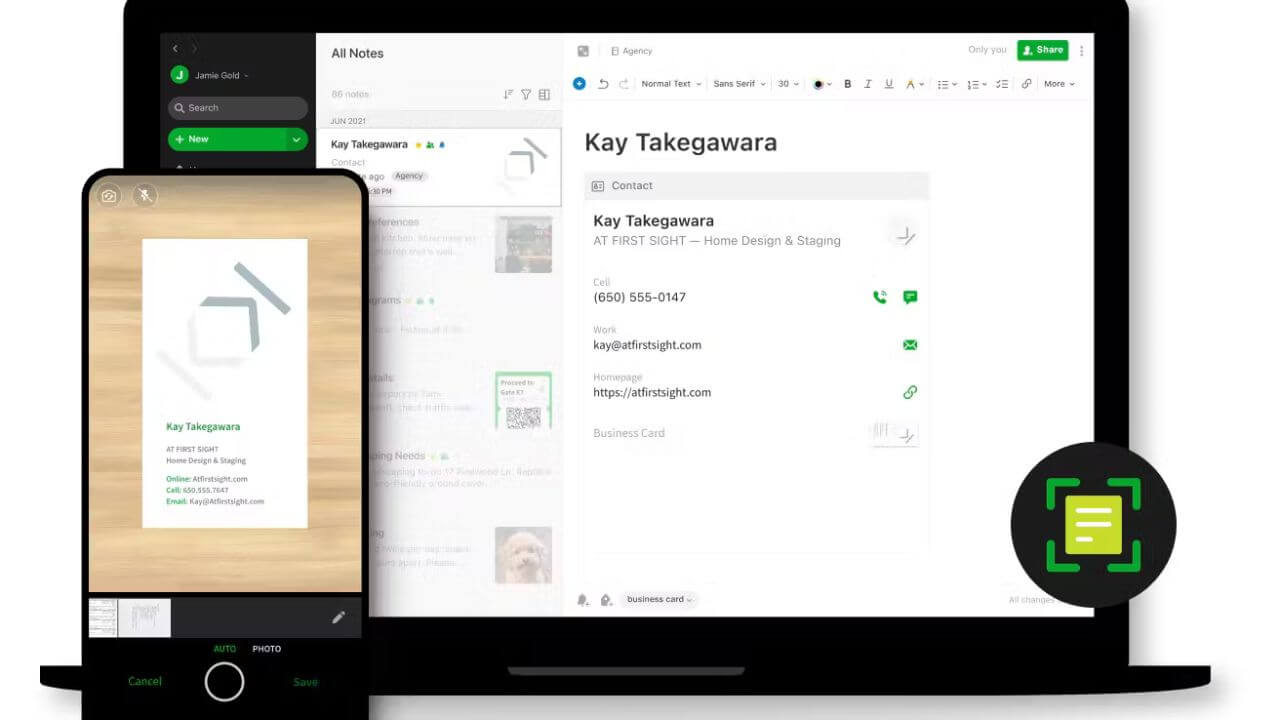The image size is (1280, 720).
Task: Insert a checklist from the toolbar
Action: coord(1001,84)
